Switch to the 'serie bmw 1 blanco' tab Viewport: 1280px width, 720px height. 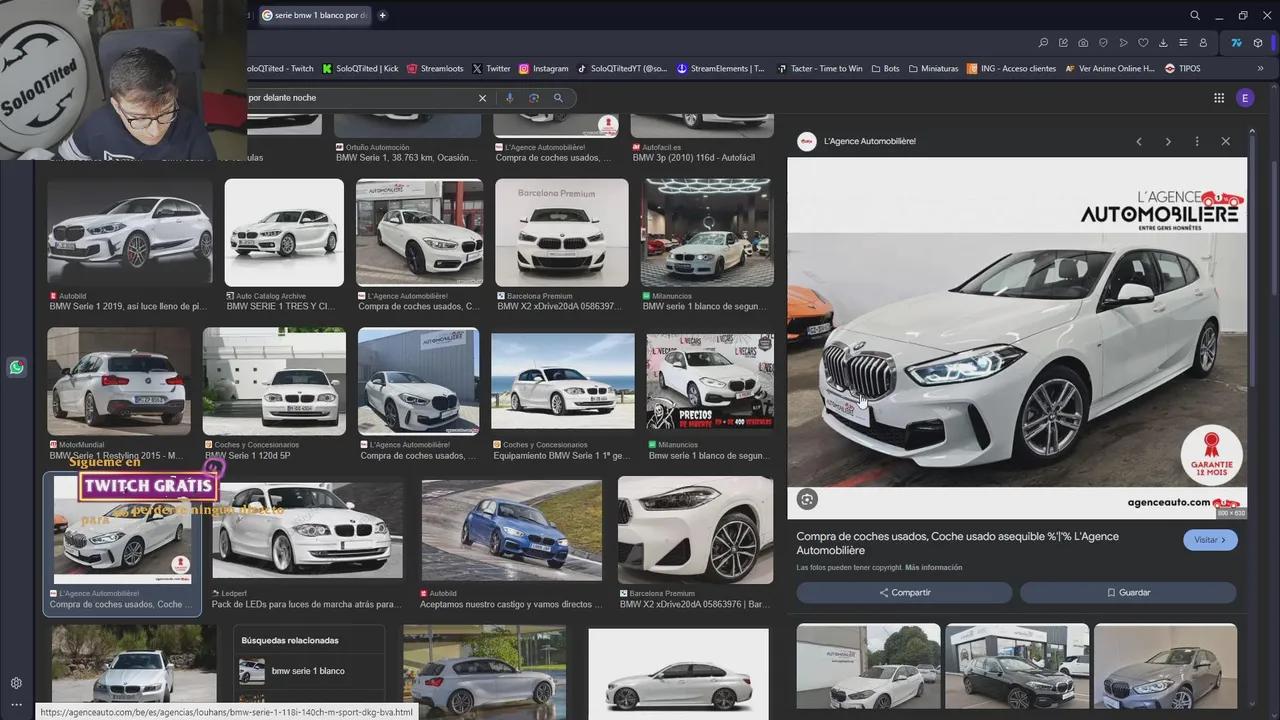315,15
